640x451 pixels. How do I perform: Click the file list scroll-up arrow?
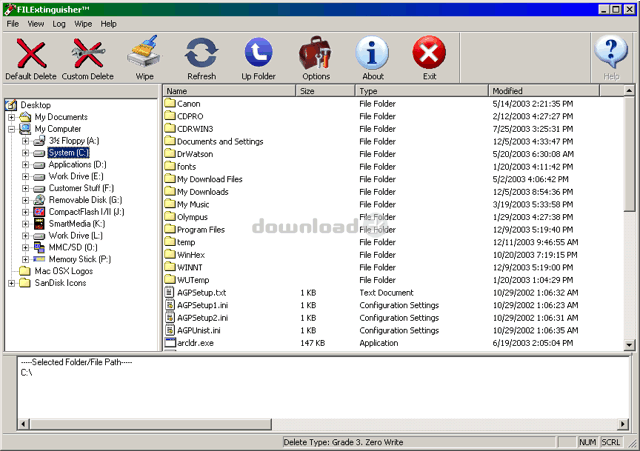(x=629, y=91)
